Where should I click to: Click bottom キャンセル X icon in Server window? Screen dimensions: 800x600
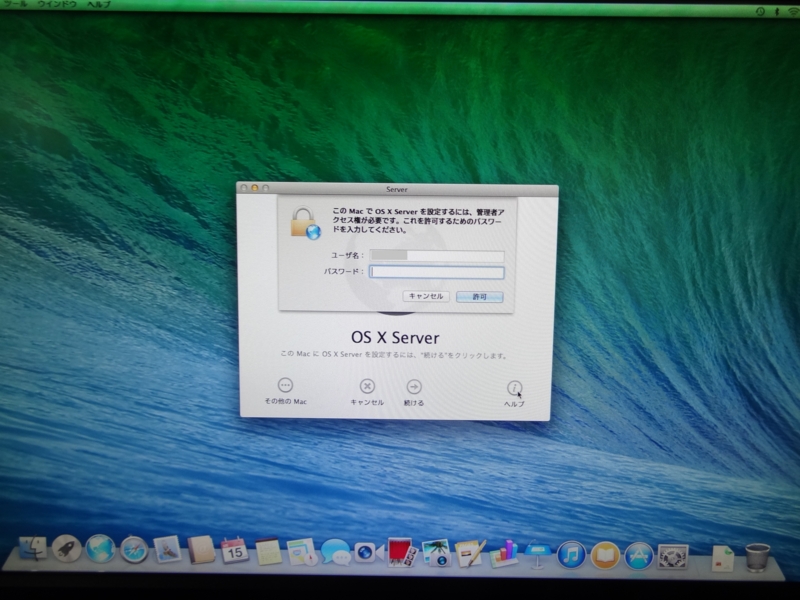click(x=367, y=386)
